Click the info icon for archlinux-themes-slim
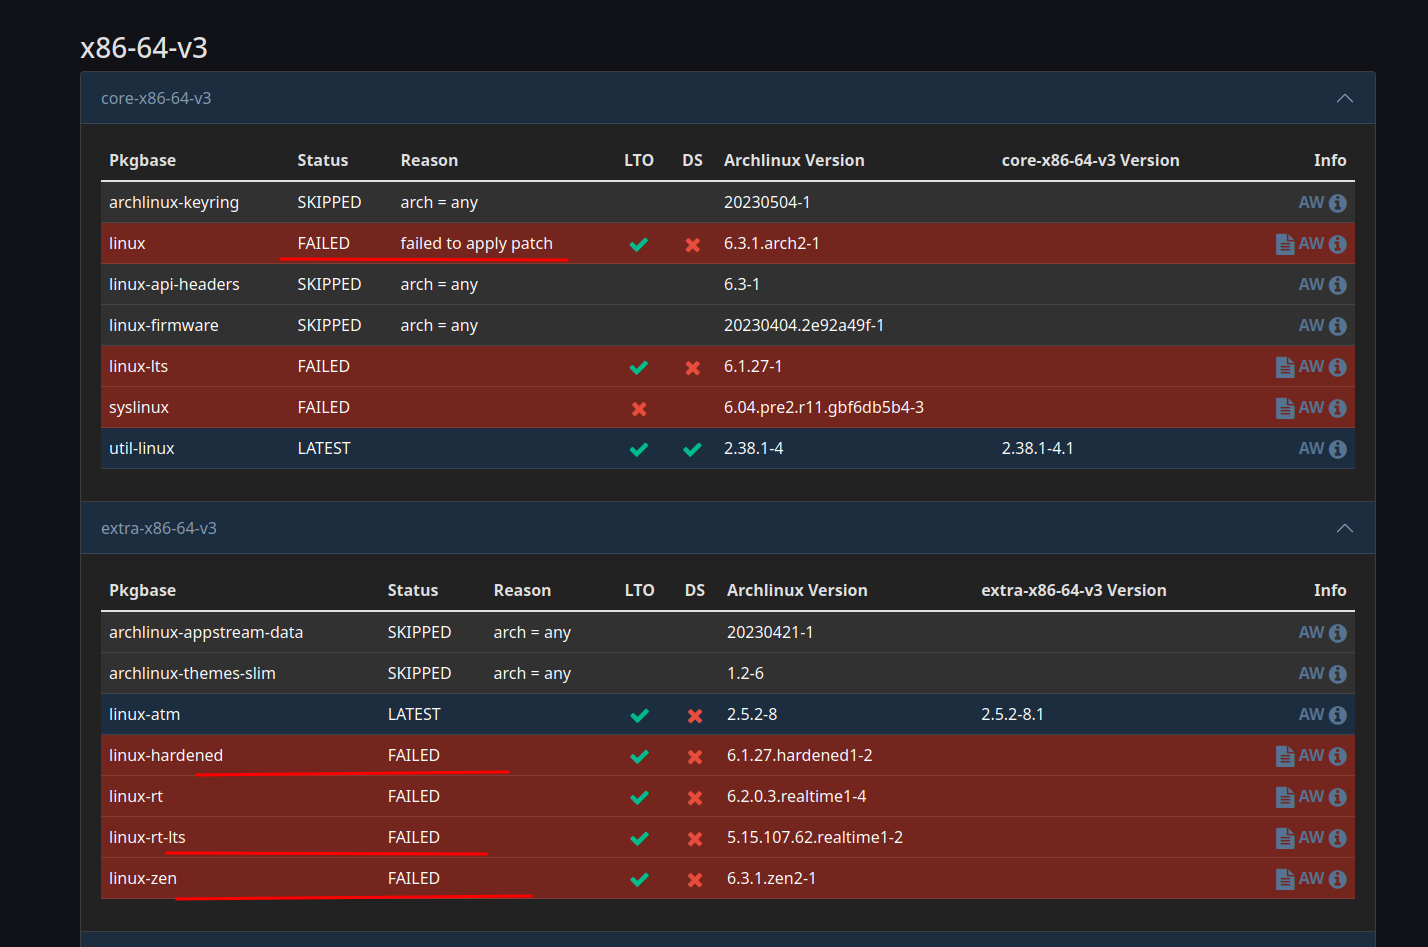Screen dimensions: 1428x947 coord(1338,674)
